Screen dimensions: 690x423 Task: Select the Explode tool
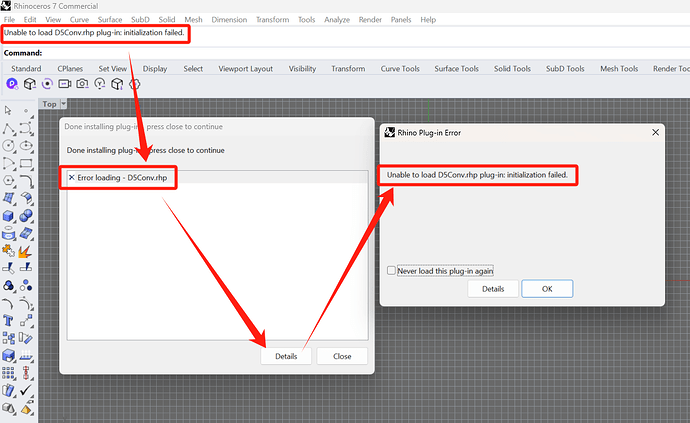click(x=26, y=251)
